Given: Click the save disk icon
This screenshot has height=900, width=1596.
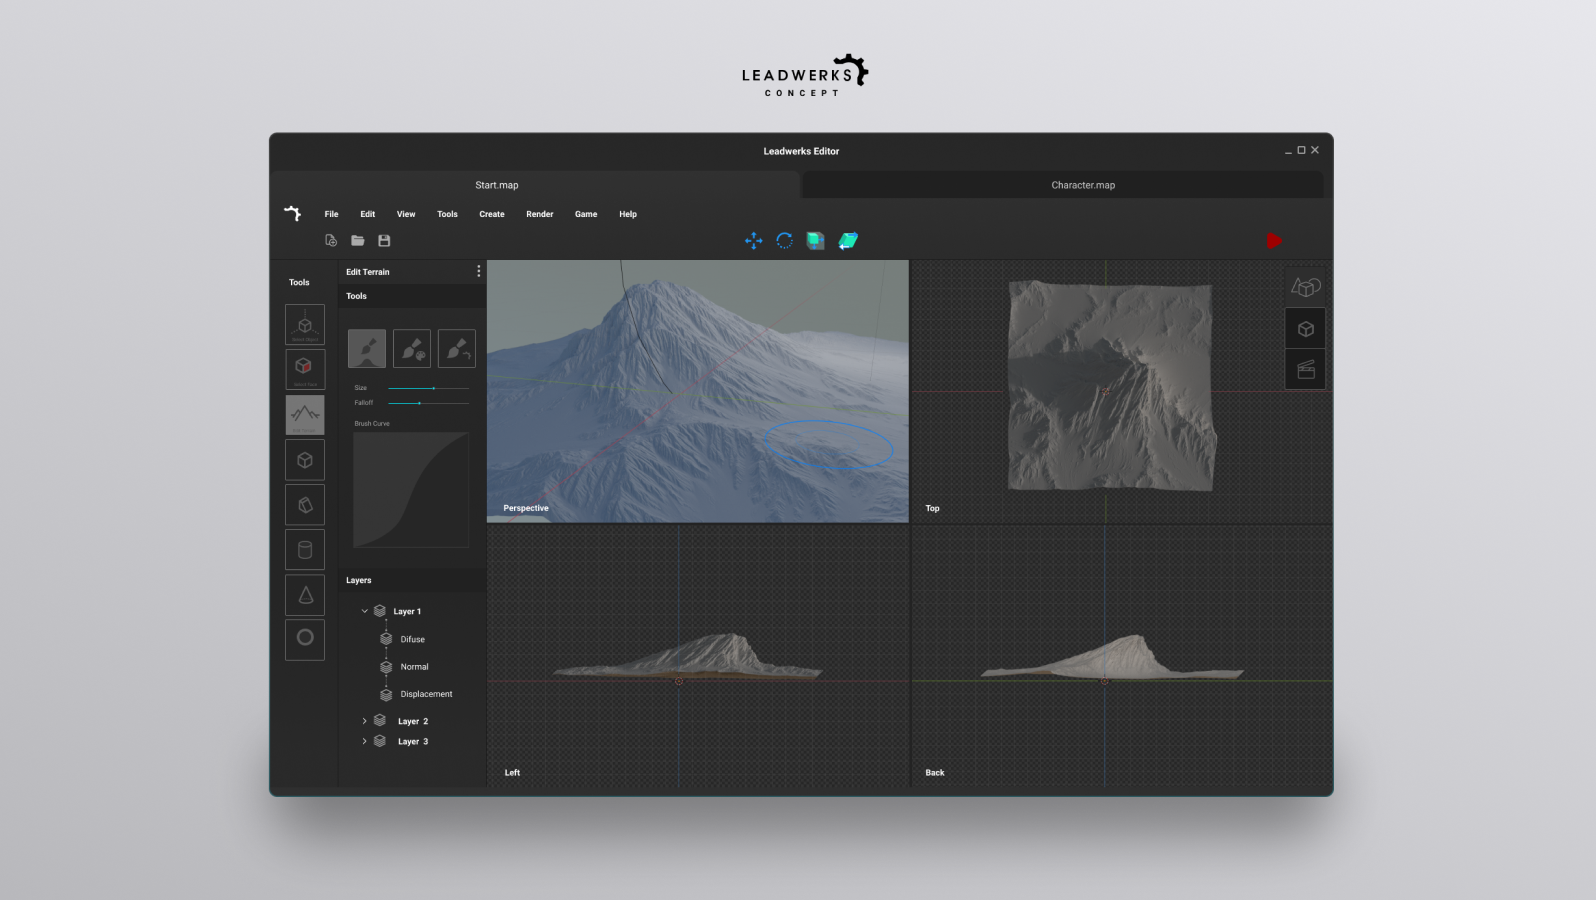Looking at the screenshot, I should [x=384, y=241].
